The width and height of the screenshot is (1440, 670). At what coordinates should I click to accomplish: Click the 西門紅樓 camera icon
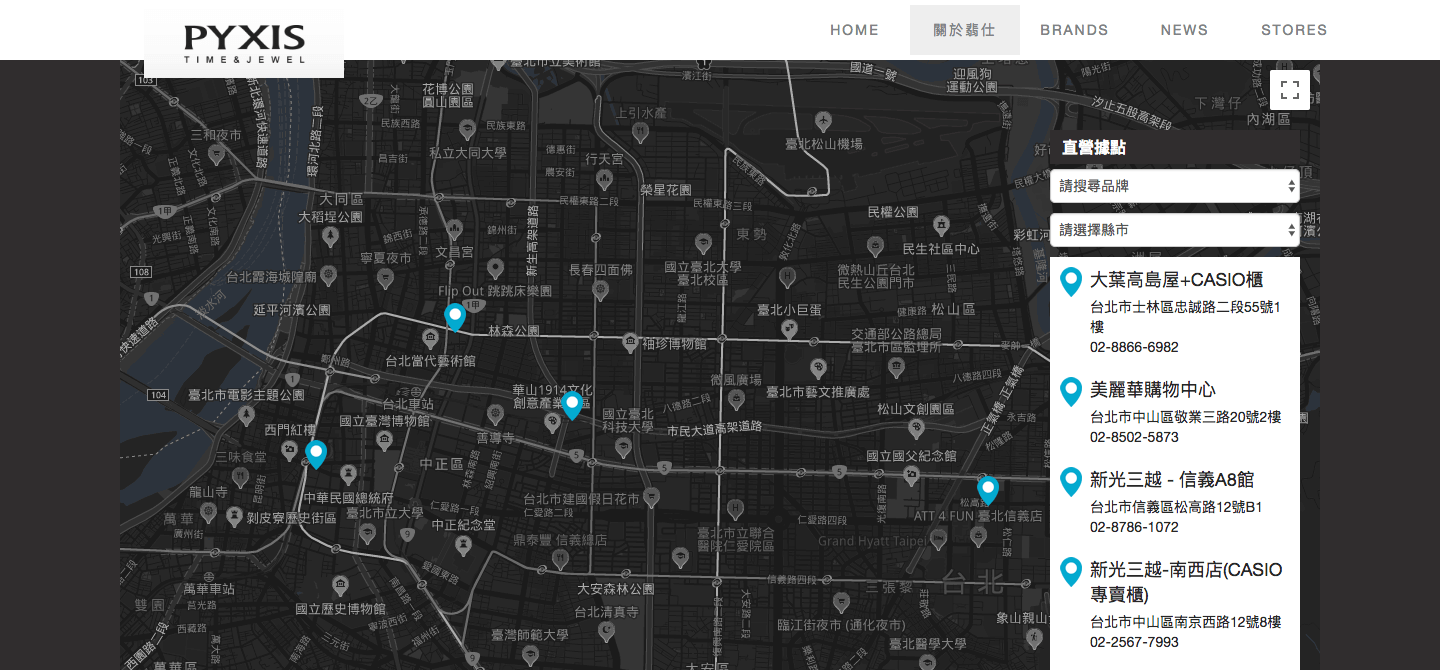coord(289,452)
